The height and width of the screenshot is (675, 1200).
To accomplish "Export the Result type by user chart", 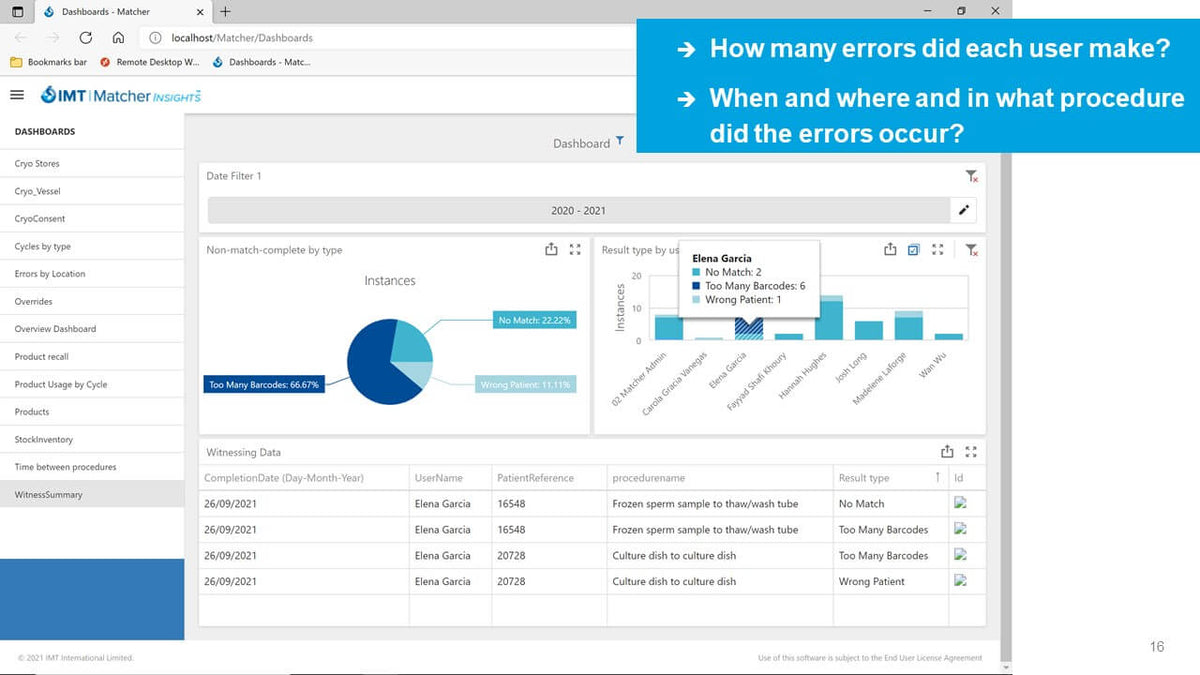I will point(890,250).
